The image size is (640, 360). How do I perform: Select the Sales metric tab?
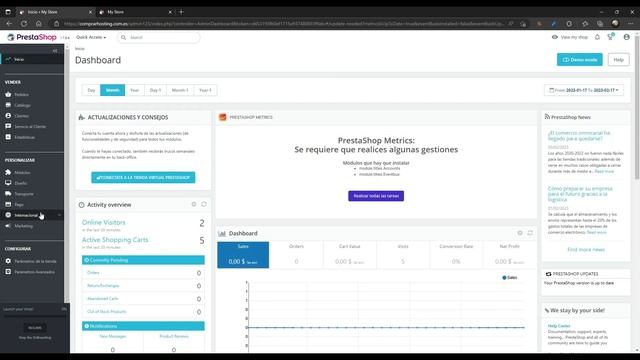point(243,255)
